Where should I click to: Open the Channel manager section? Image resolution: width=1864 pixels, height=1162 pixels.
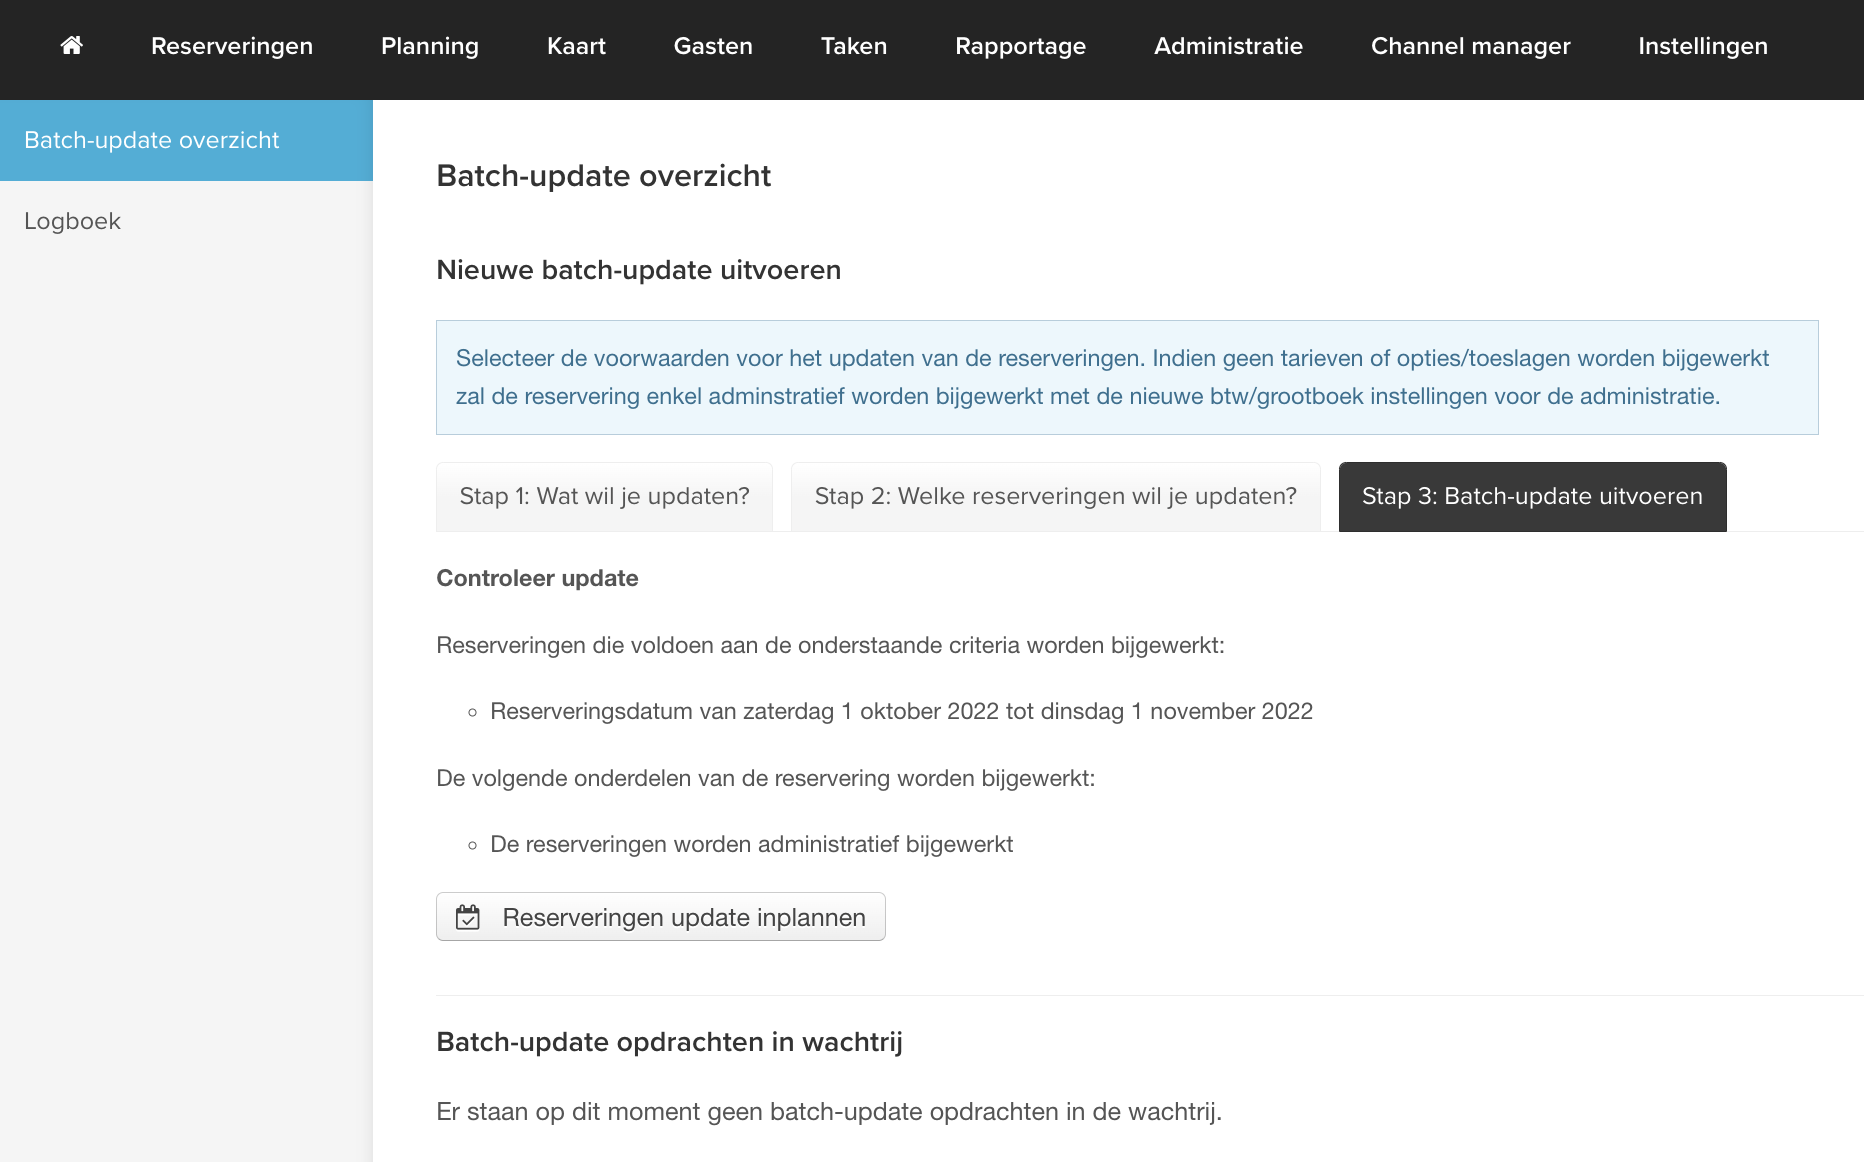(1470, 46)
